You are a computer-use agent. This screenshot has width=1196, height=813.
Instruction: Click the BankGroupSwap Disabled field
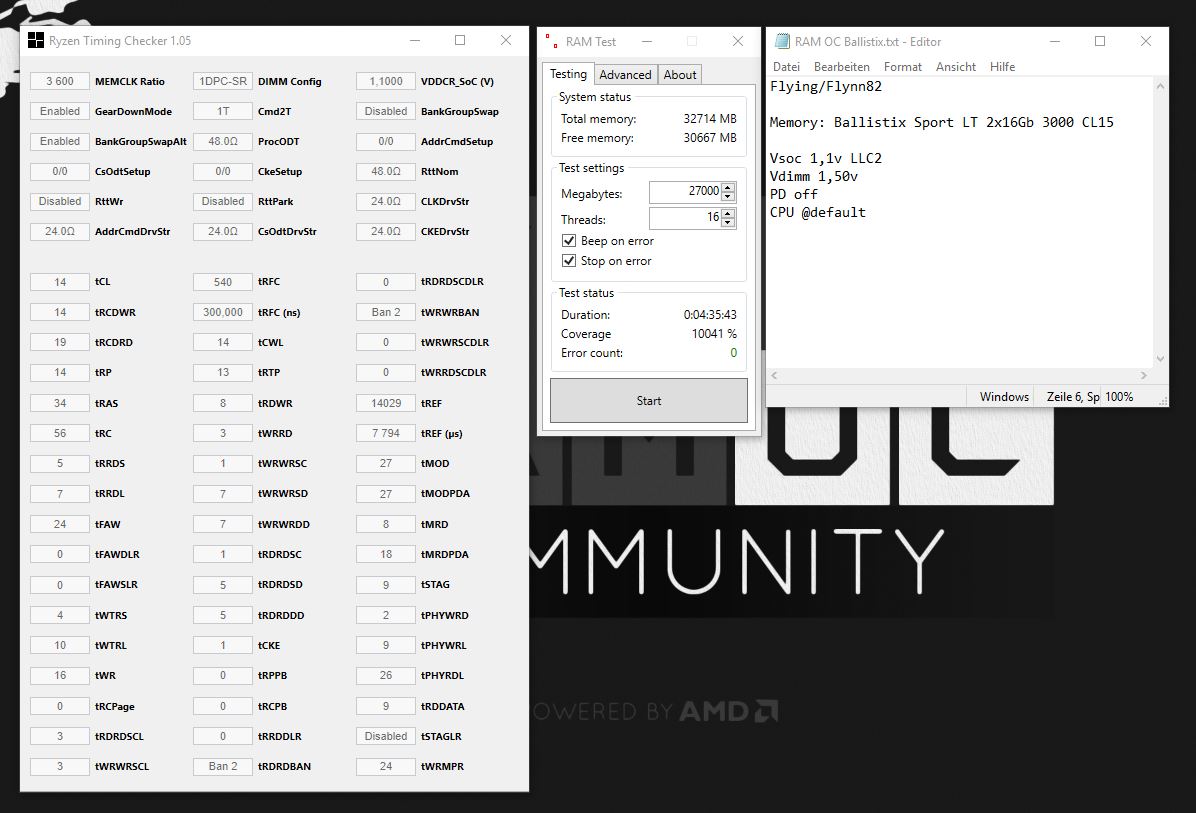tap(386, 111)
